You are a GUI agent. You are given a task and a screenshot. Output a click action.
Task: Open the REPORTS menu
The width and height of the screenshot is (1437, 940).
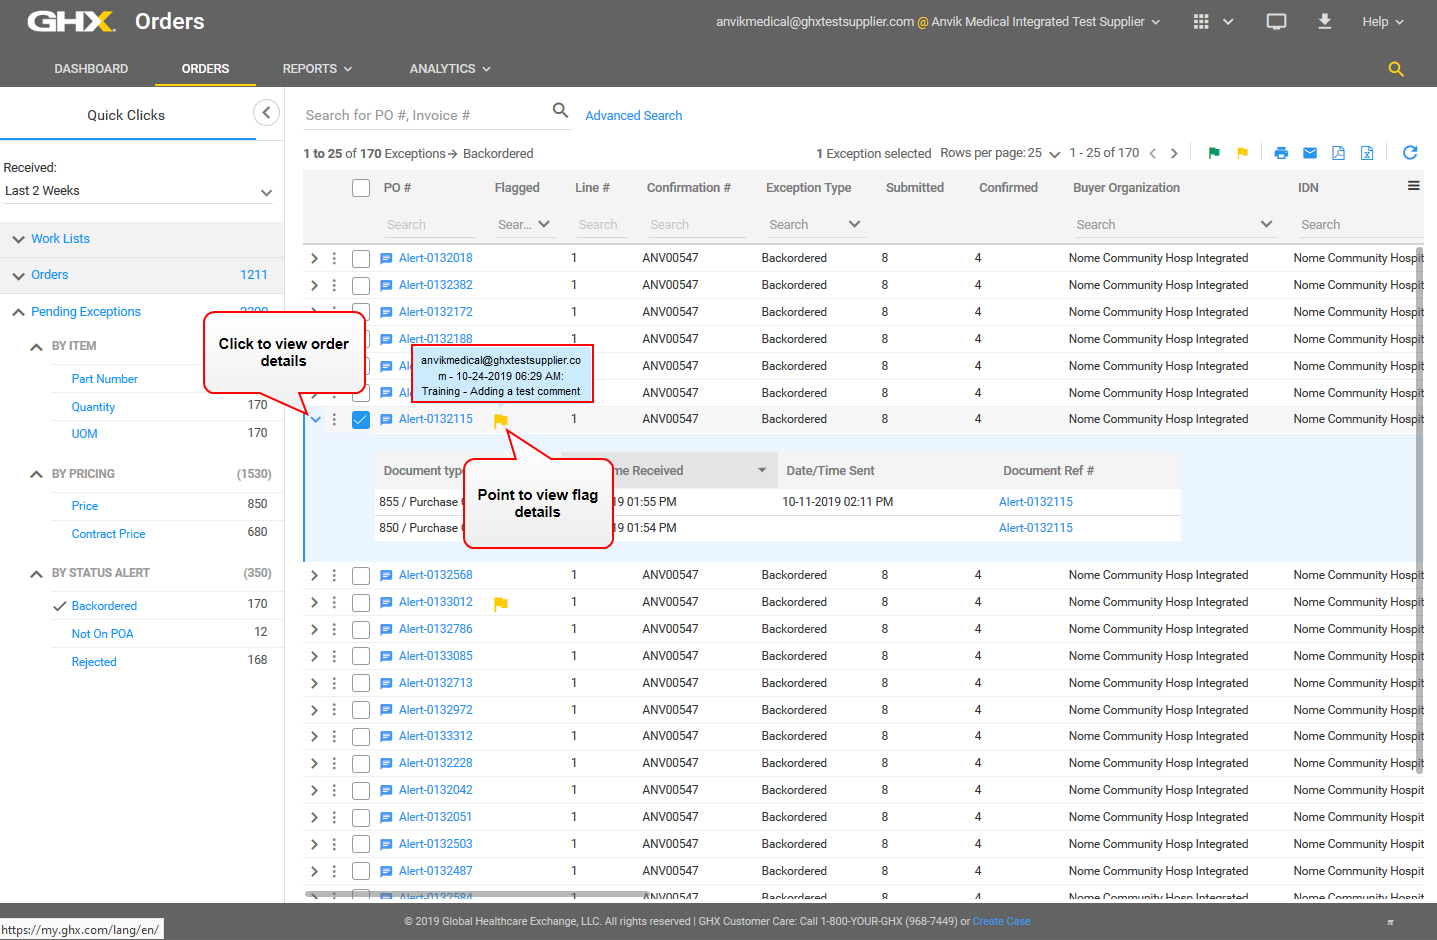coord(317,69)
